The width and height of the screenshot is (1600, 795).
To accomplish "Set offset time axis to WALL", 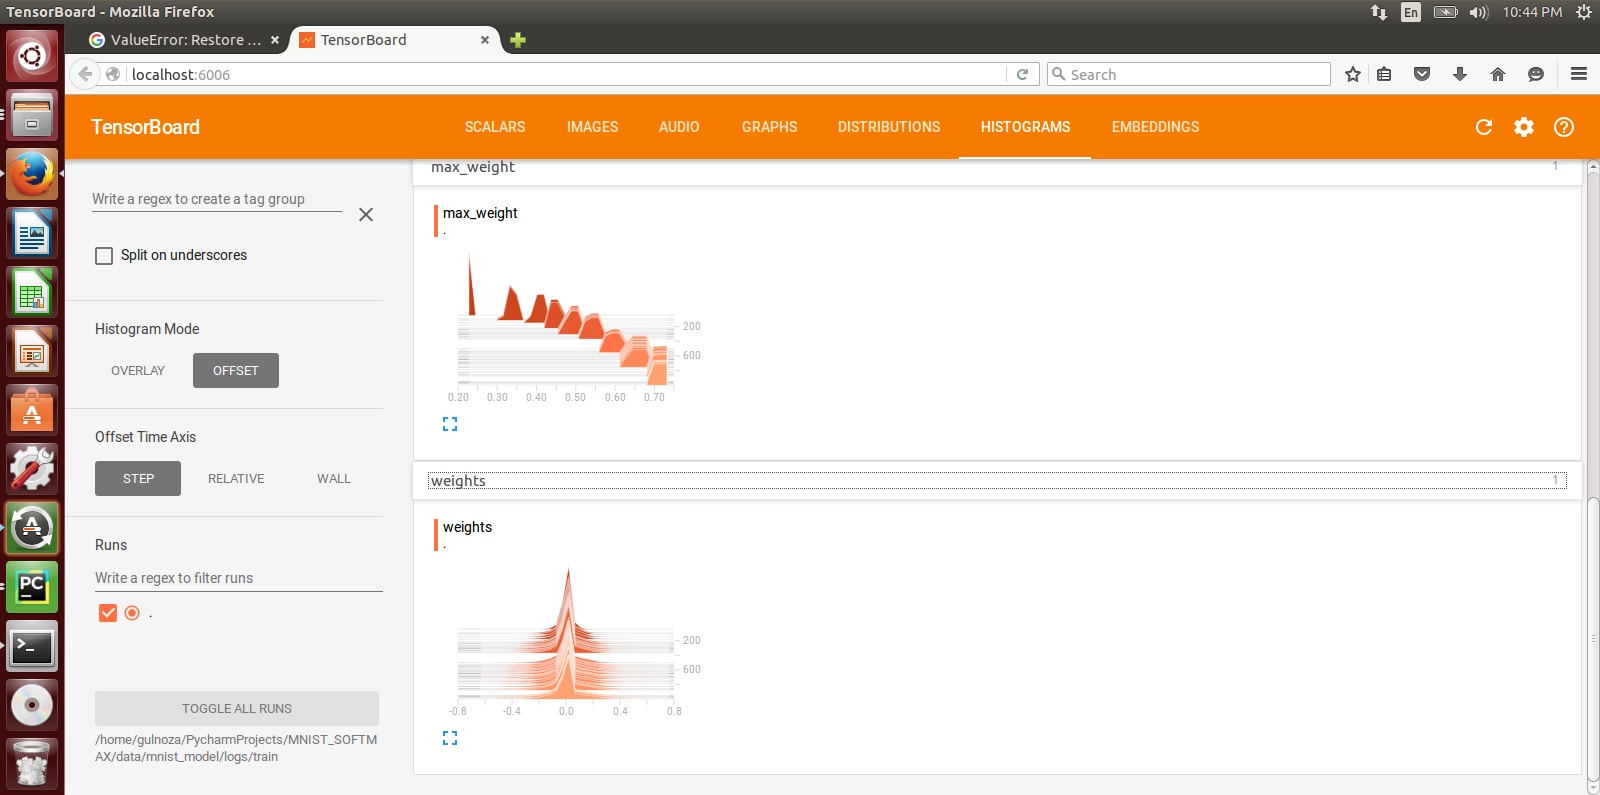I will (334, 479).
